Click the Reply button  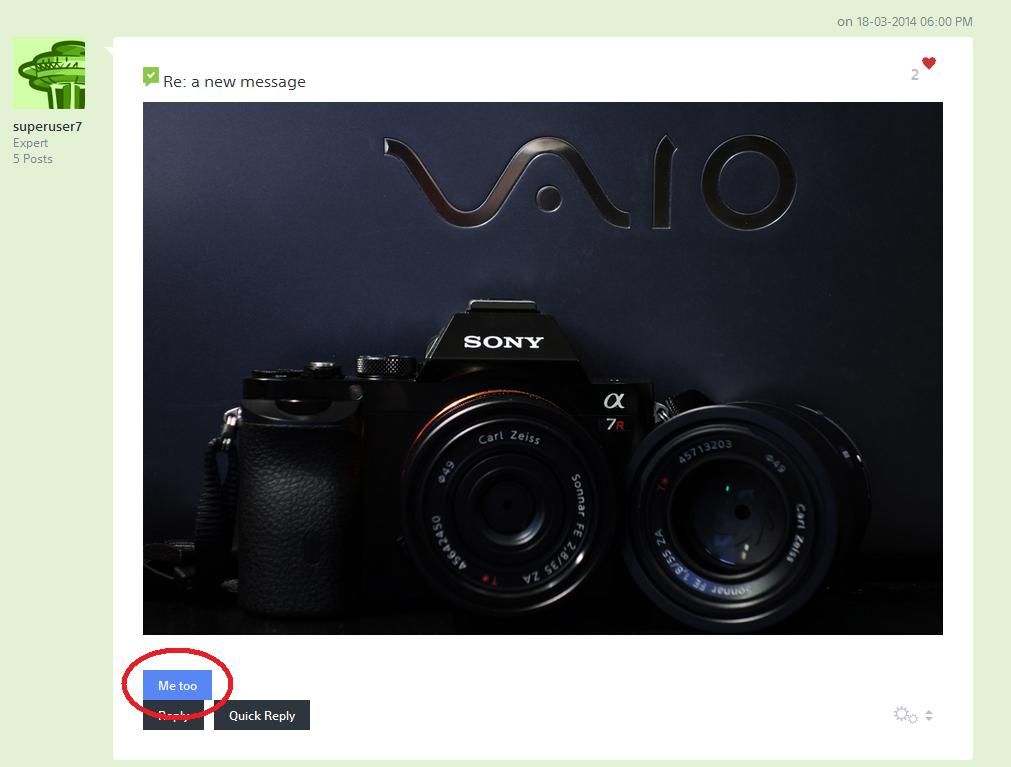(x=173, y=715)
